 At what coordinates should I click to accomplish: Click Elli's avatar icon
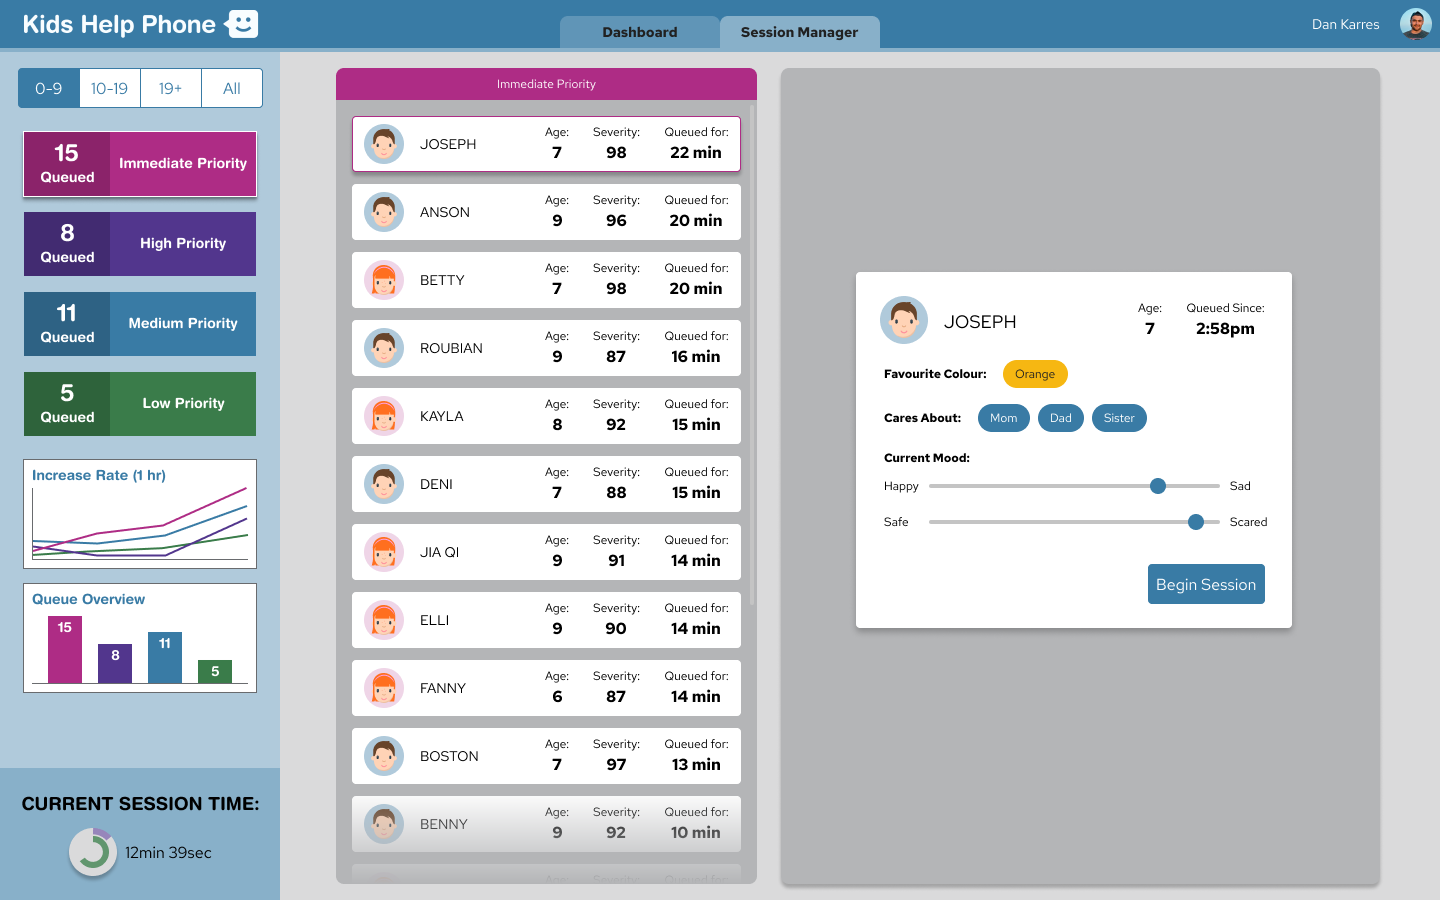[x=384, y=620]
